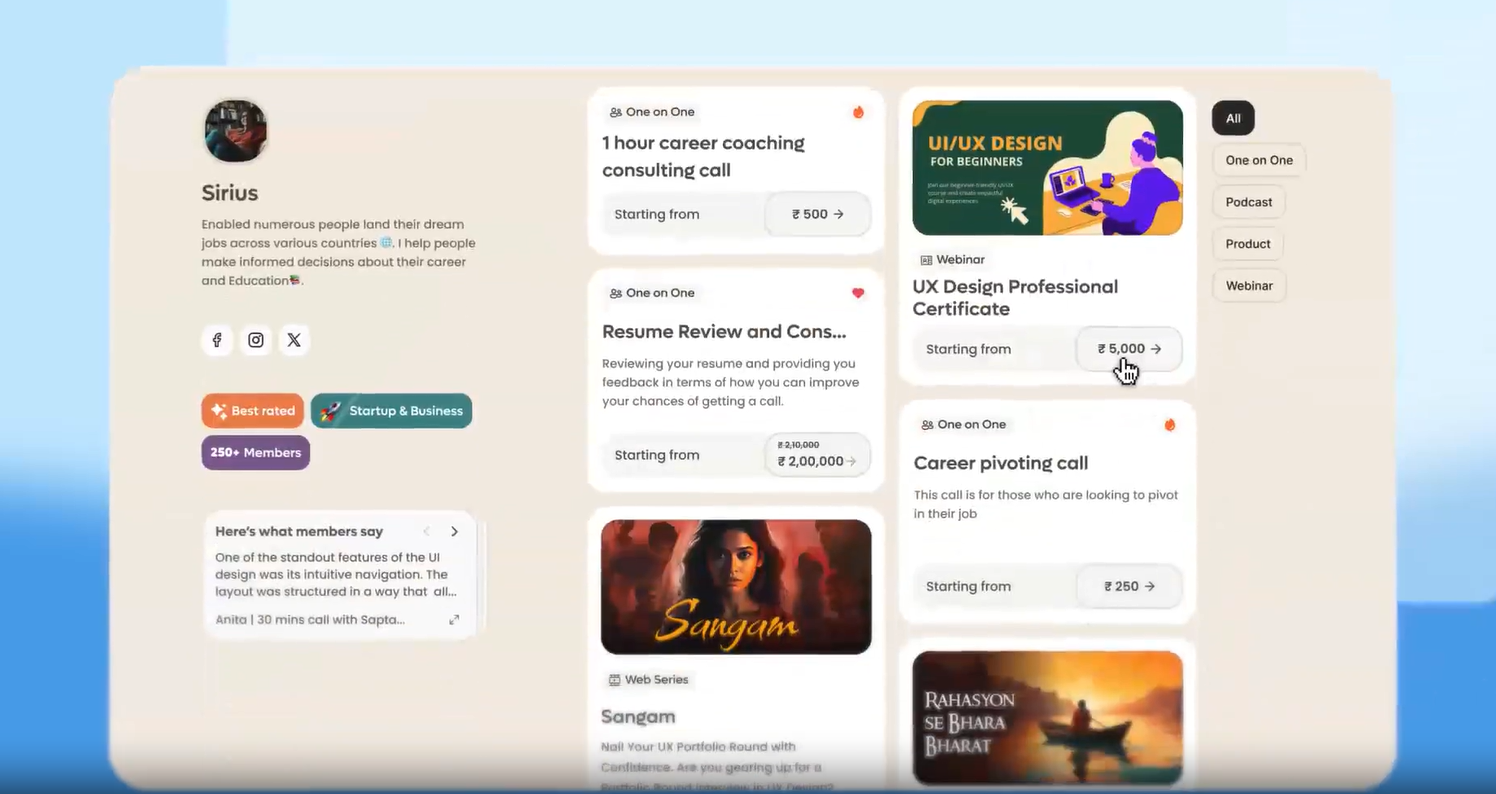Screen dimensions: 1496x794
Task: Click One on One tag on Resume Review card
Action: [652, 293]
